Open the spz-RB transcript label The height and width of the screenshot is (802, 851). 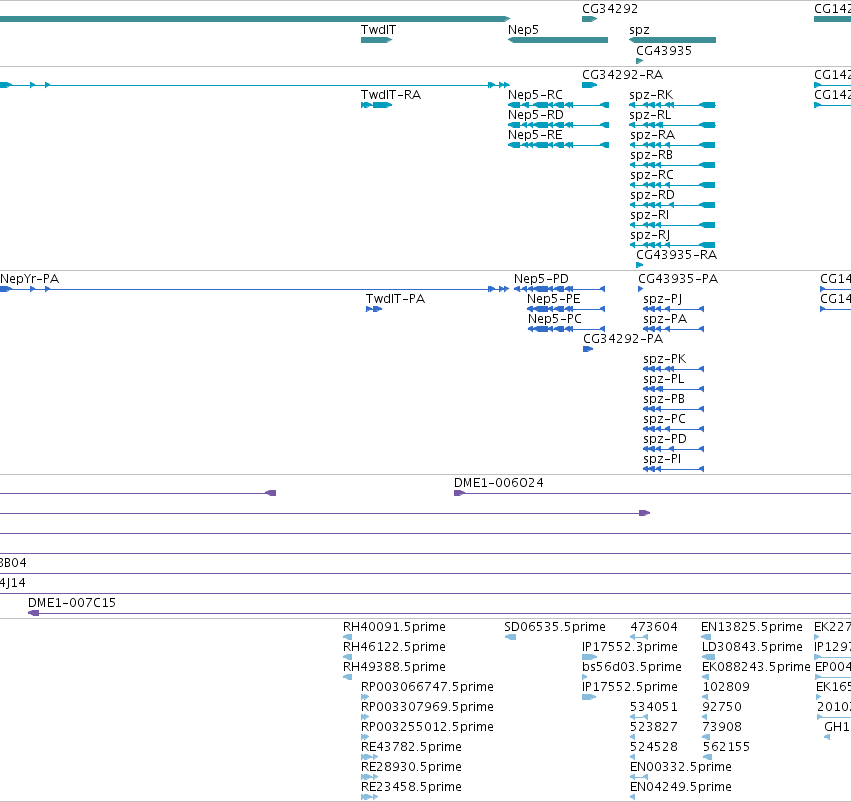pos(651,155)
